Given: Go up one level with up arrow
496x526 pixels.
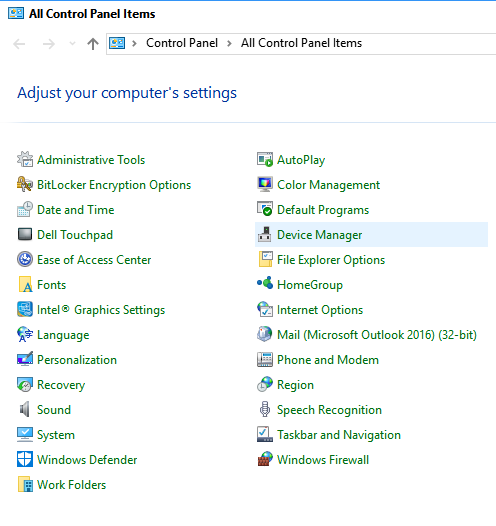Looking at the screenshot, I should (x=93, y=44).
